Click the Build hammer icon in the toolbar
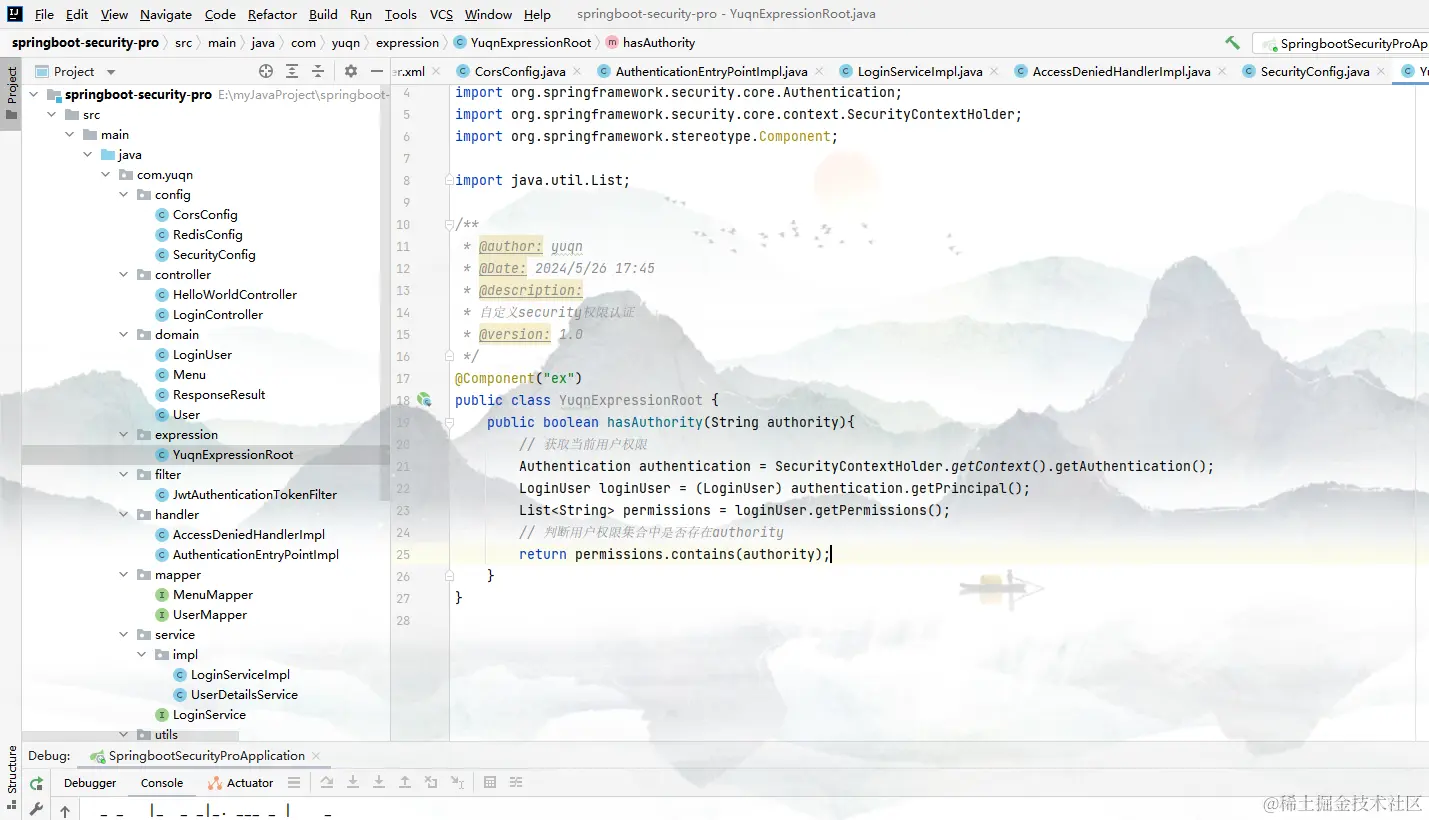 (x=1232, y=43)
